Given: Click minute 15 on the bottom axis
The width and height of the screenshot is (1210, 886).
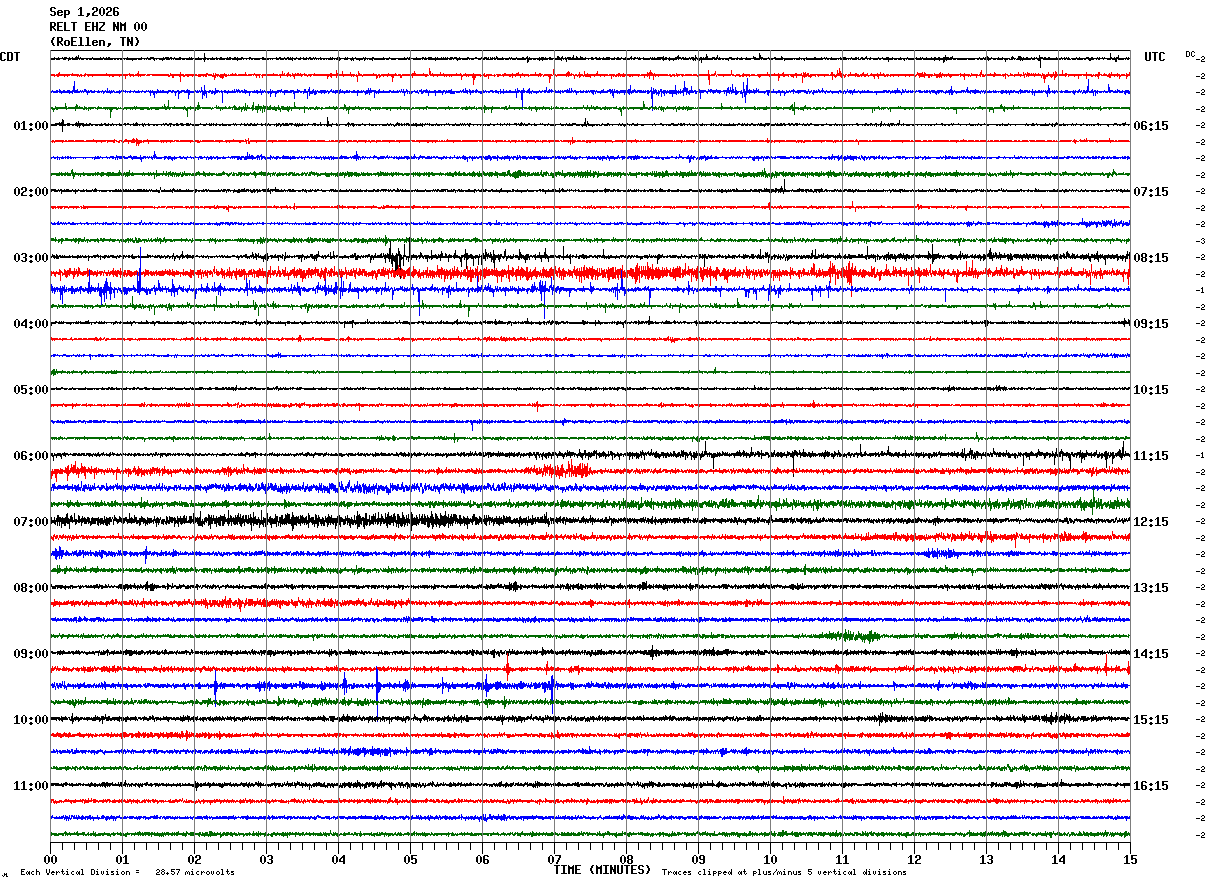Looking at the screenshot, I should [1130, 859].
